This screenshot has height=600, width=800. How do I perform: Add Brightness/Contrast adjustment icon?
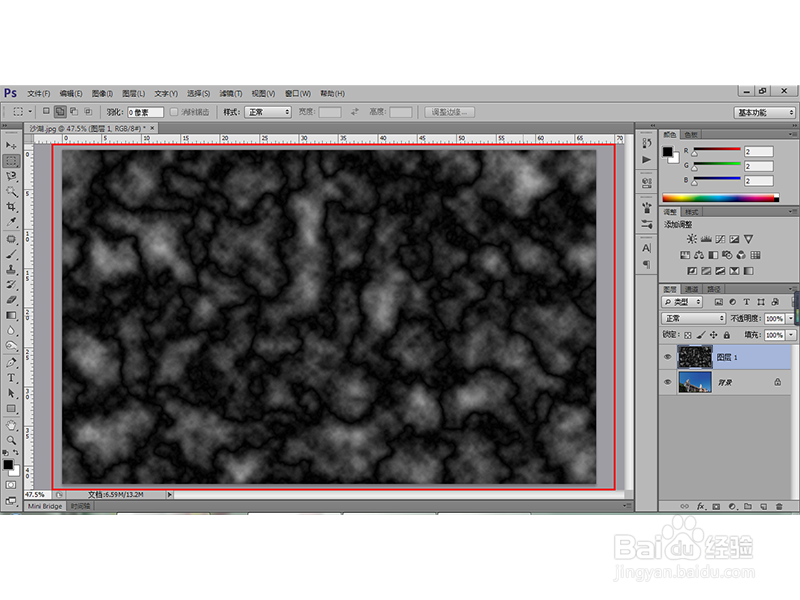[x=691, y=239]
